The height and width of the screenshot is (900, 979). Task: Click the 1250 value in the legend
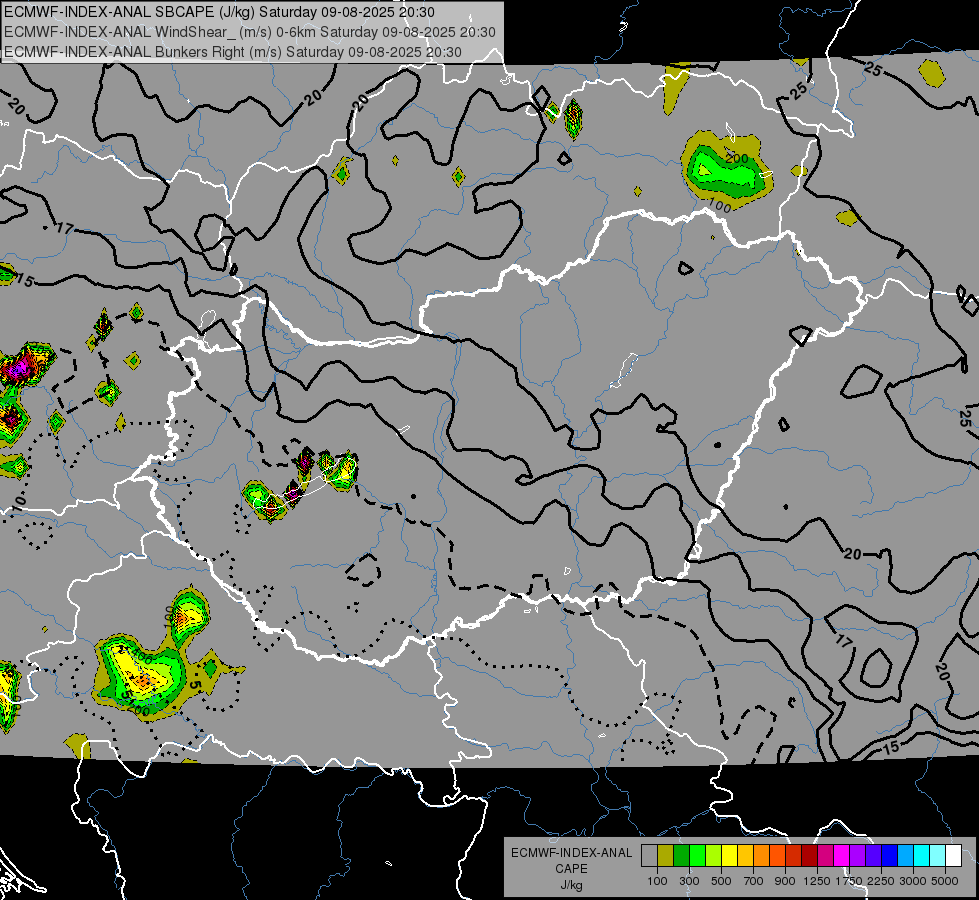pos(817,881)
